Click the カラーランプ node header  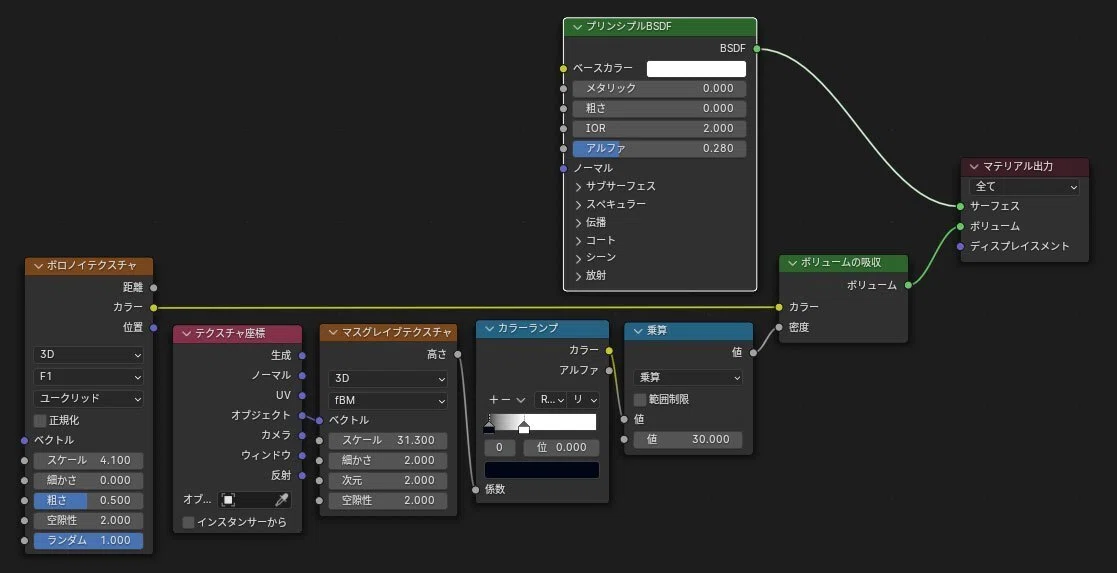[x=542, y=329]
